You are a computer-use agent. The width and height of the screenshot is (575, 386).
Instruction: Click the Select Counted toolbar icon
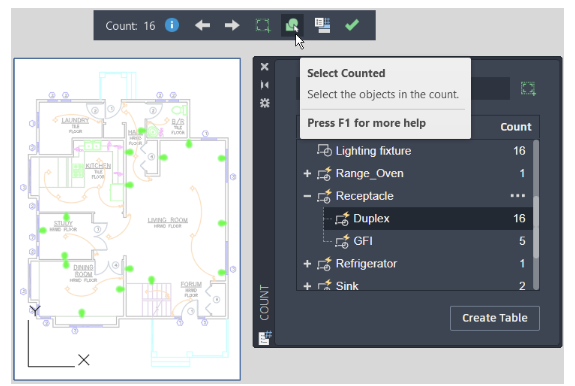[292, 26]
